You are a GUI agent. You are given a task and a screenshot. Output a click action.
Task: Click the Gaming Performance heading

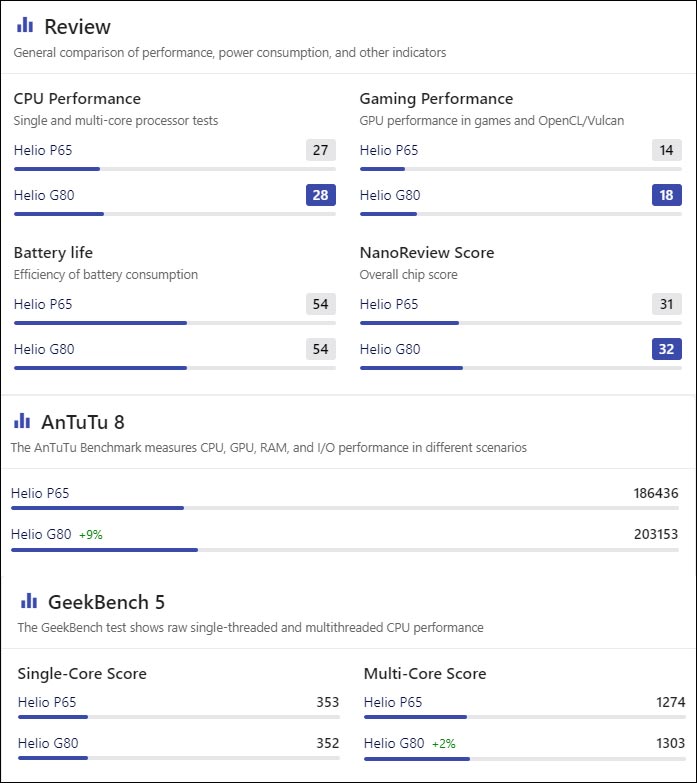436,99
